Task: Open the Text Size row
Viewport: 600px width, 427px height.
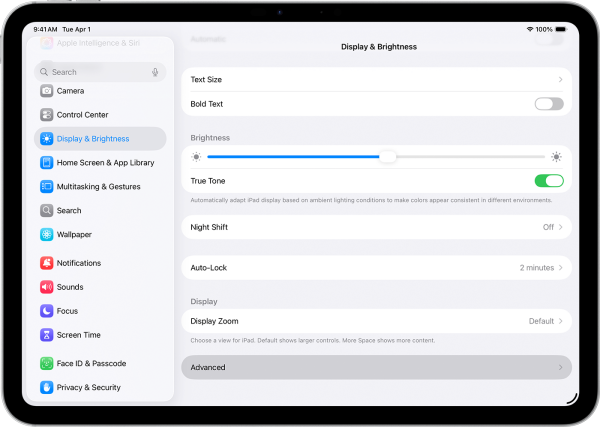Action: coord(377,80)
